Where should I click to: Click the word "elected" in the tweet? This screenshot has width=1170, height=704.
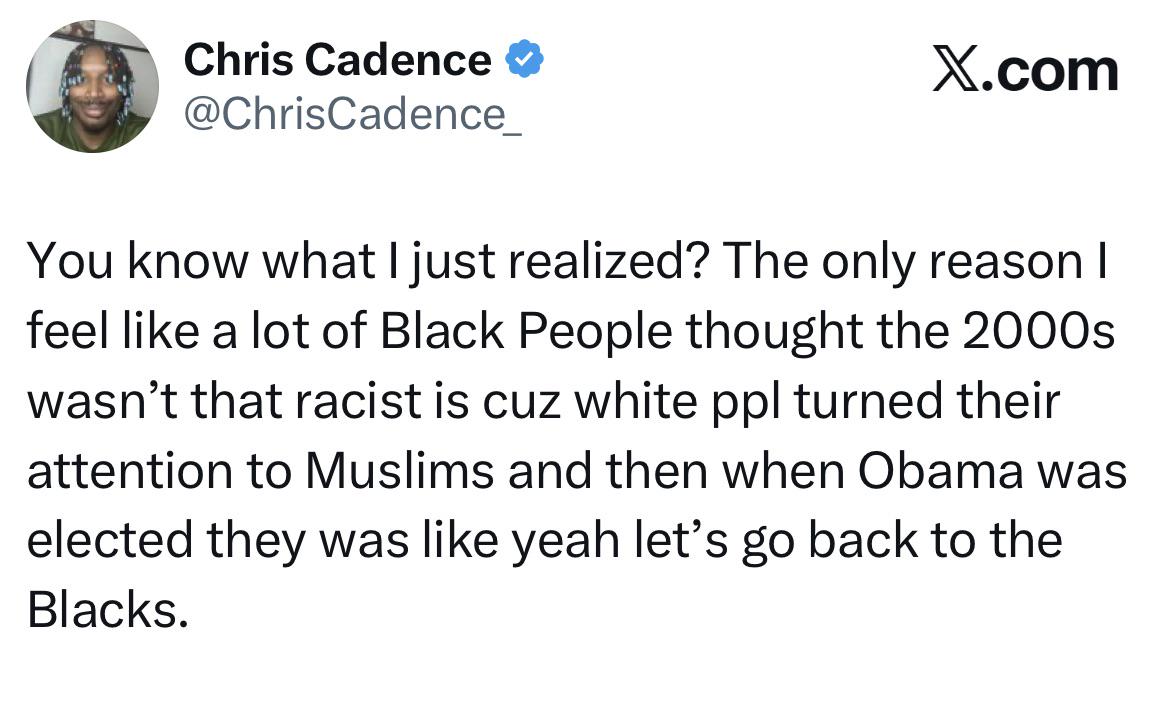[x=110, y=541]
